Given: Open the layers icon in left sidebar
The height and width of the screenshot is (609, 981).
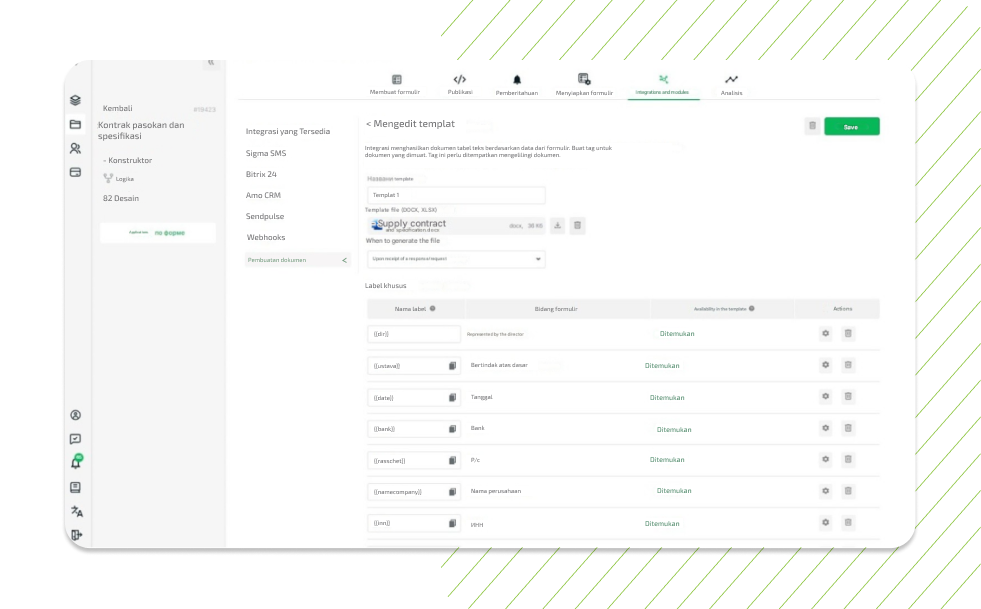Looking at the screenshot, I should 75,101.
